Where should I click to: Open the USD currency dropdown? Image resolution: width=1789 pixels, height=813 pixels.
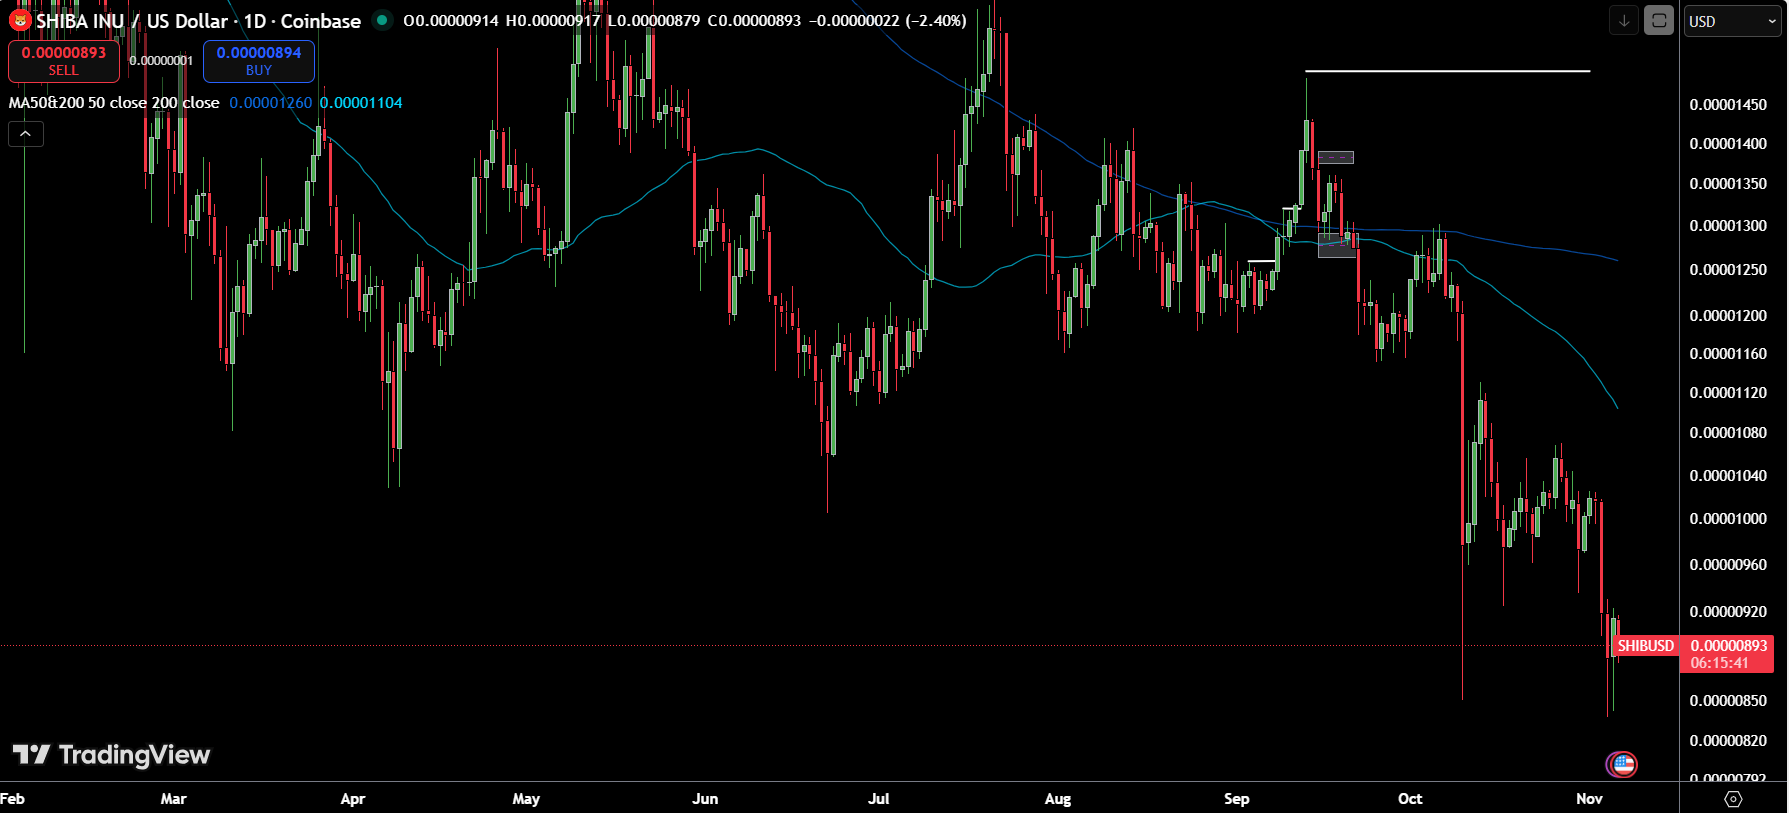tap(1732, 21)
